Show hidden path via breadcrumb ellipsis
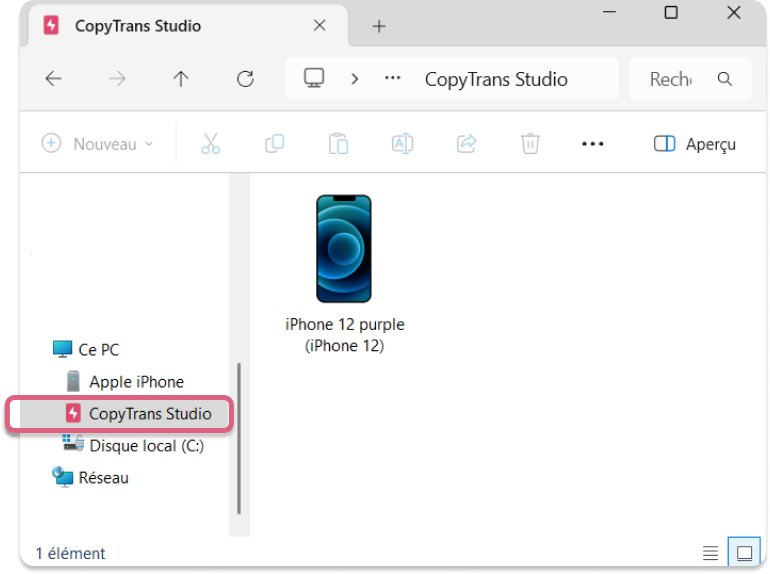 tap(392, 78)
